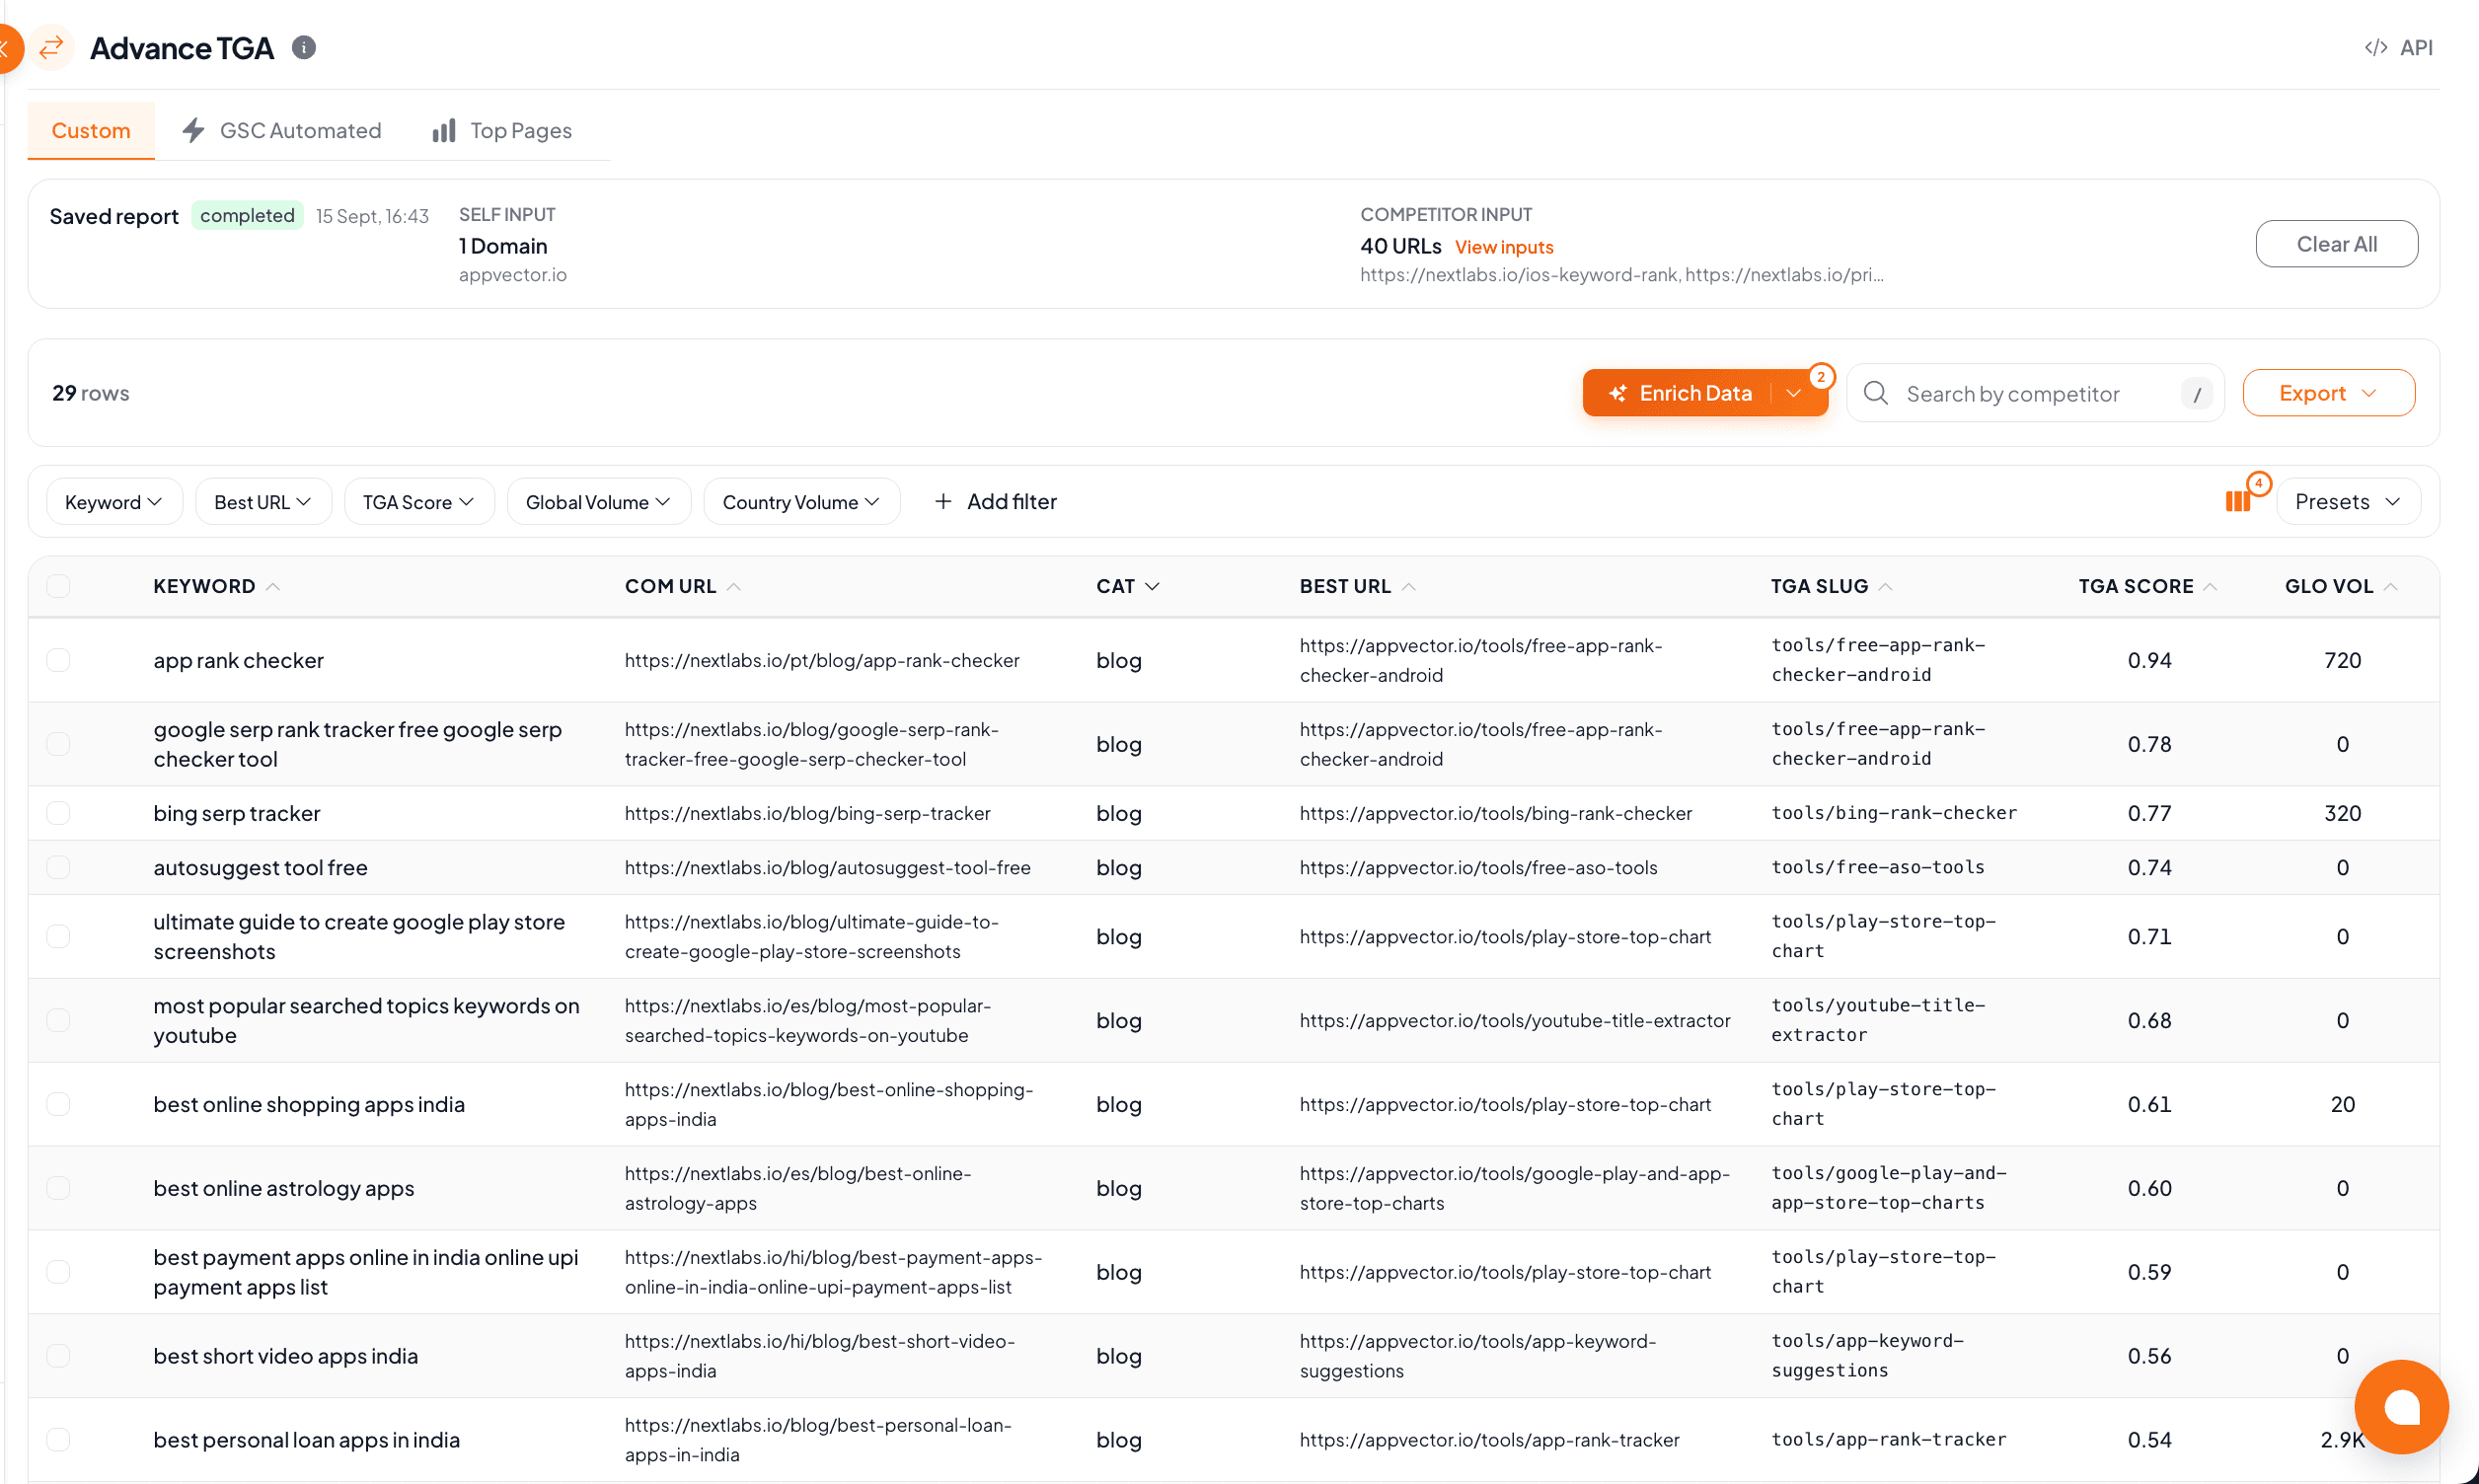Select the 'best personal loan apps in india' keyword
The width and height of the screenshot is (2479, 1484).
[x=306, y=1440]
